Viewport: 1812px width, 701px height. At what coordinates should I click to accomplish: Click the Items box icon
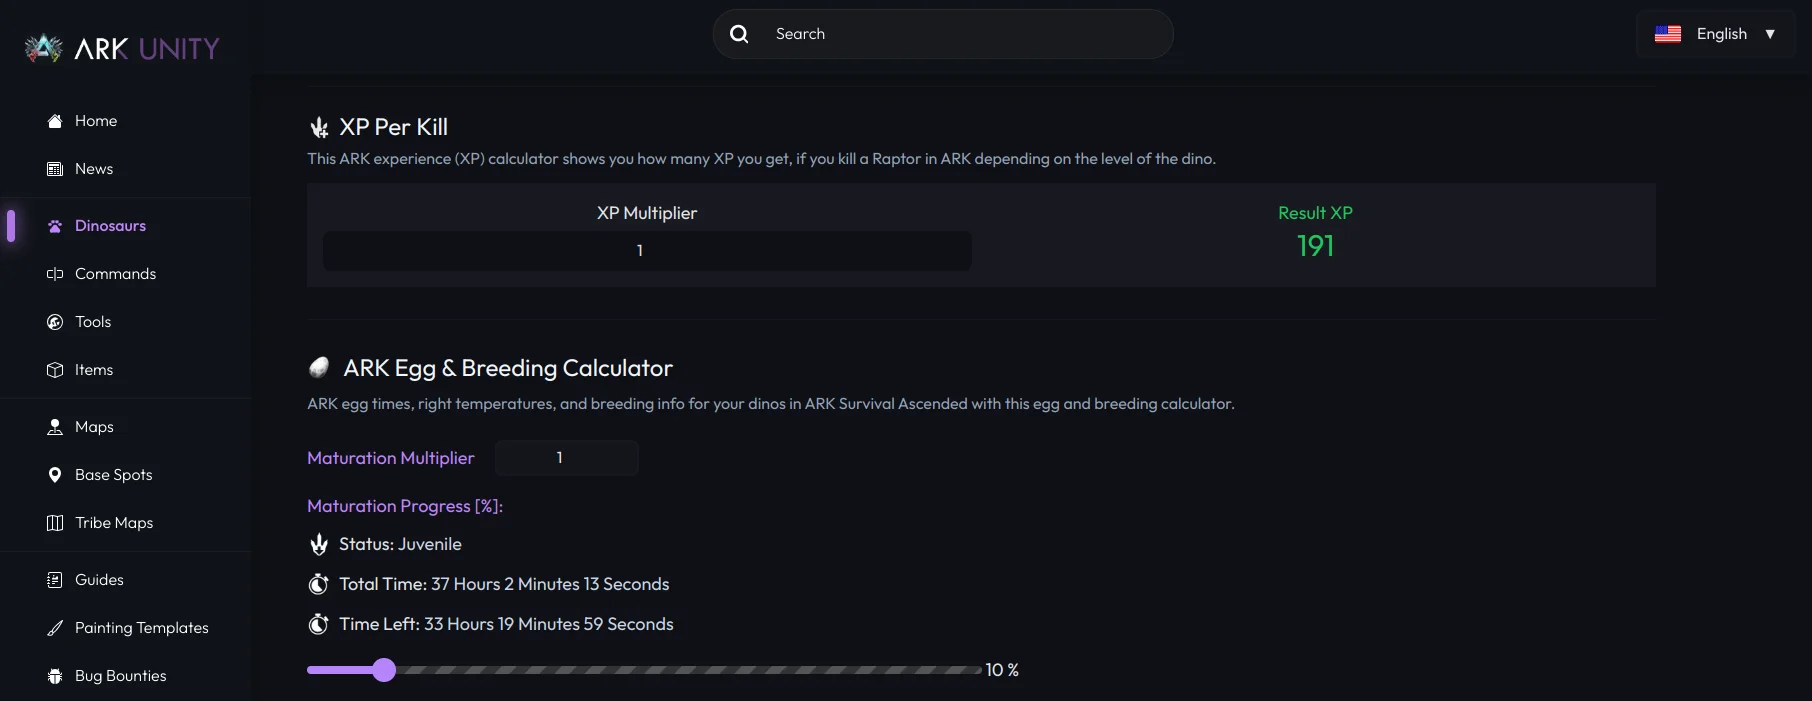[x=55, y=370]
